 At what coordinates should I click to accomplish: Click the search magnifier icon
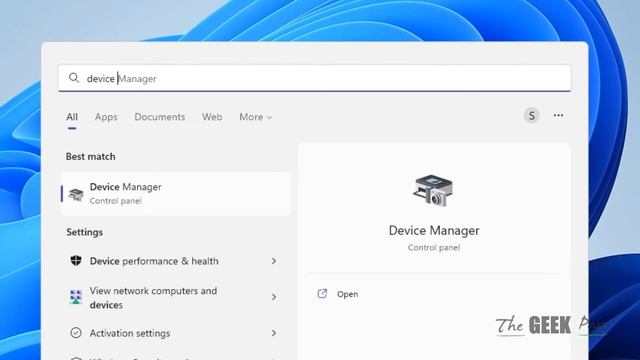[74, 78]
